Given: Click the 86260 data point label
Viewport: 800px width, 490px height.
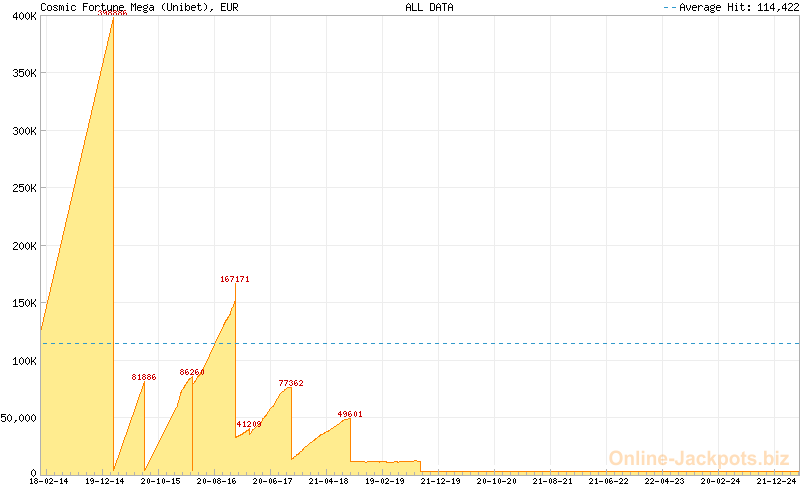Looking at the screenshot, I should 192,372.
